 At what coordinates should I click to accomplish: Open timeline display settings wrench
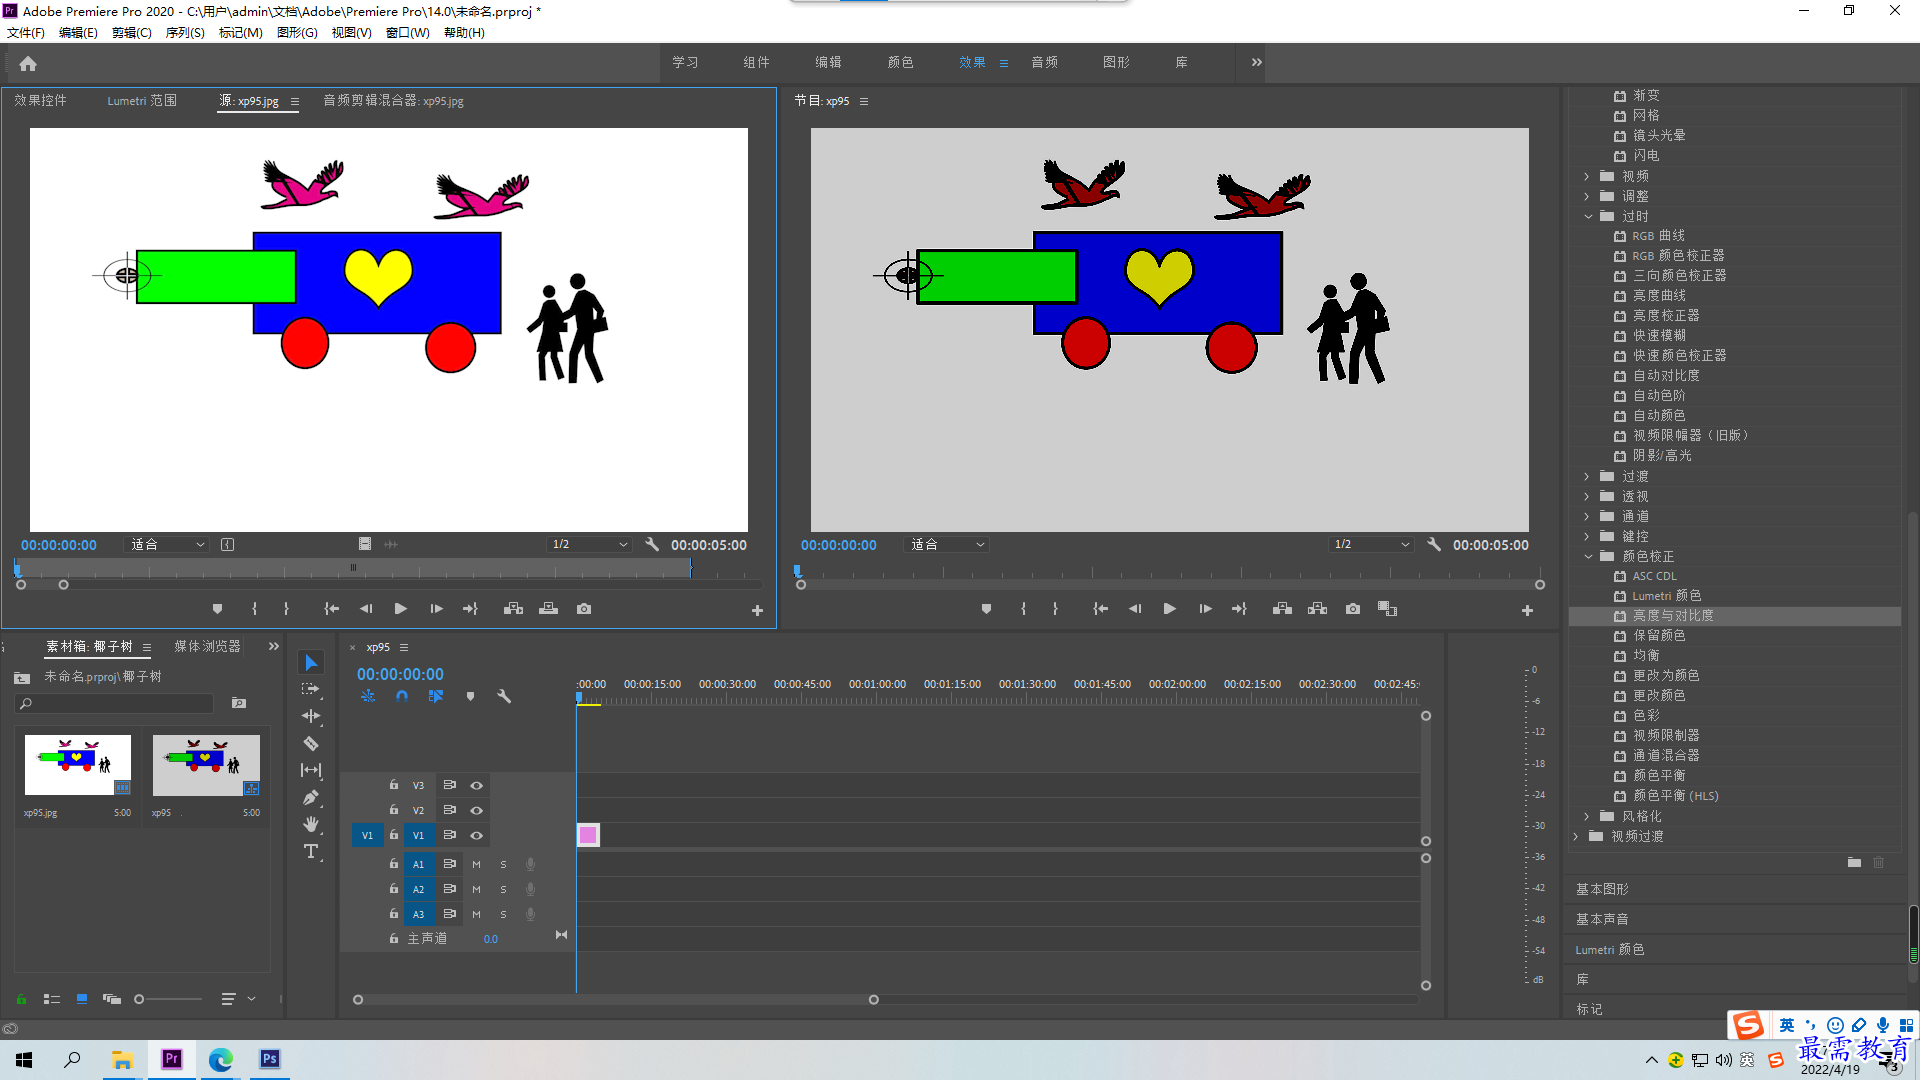point(504,696)
